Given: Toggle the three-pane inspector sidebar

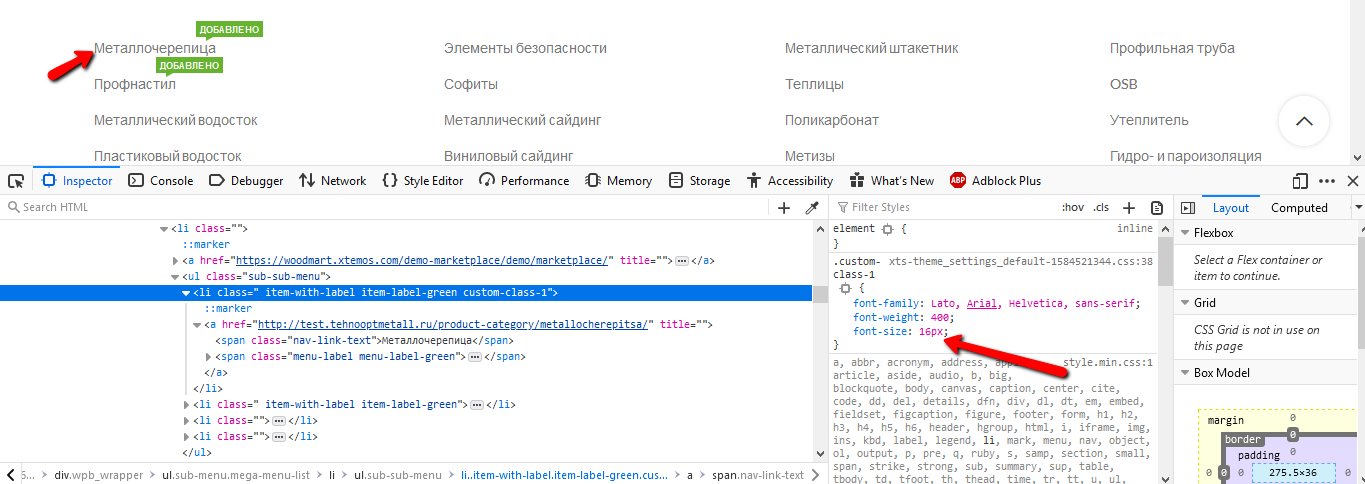Looking at the screenshot, I should 1188,208.
